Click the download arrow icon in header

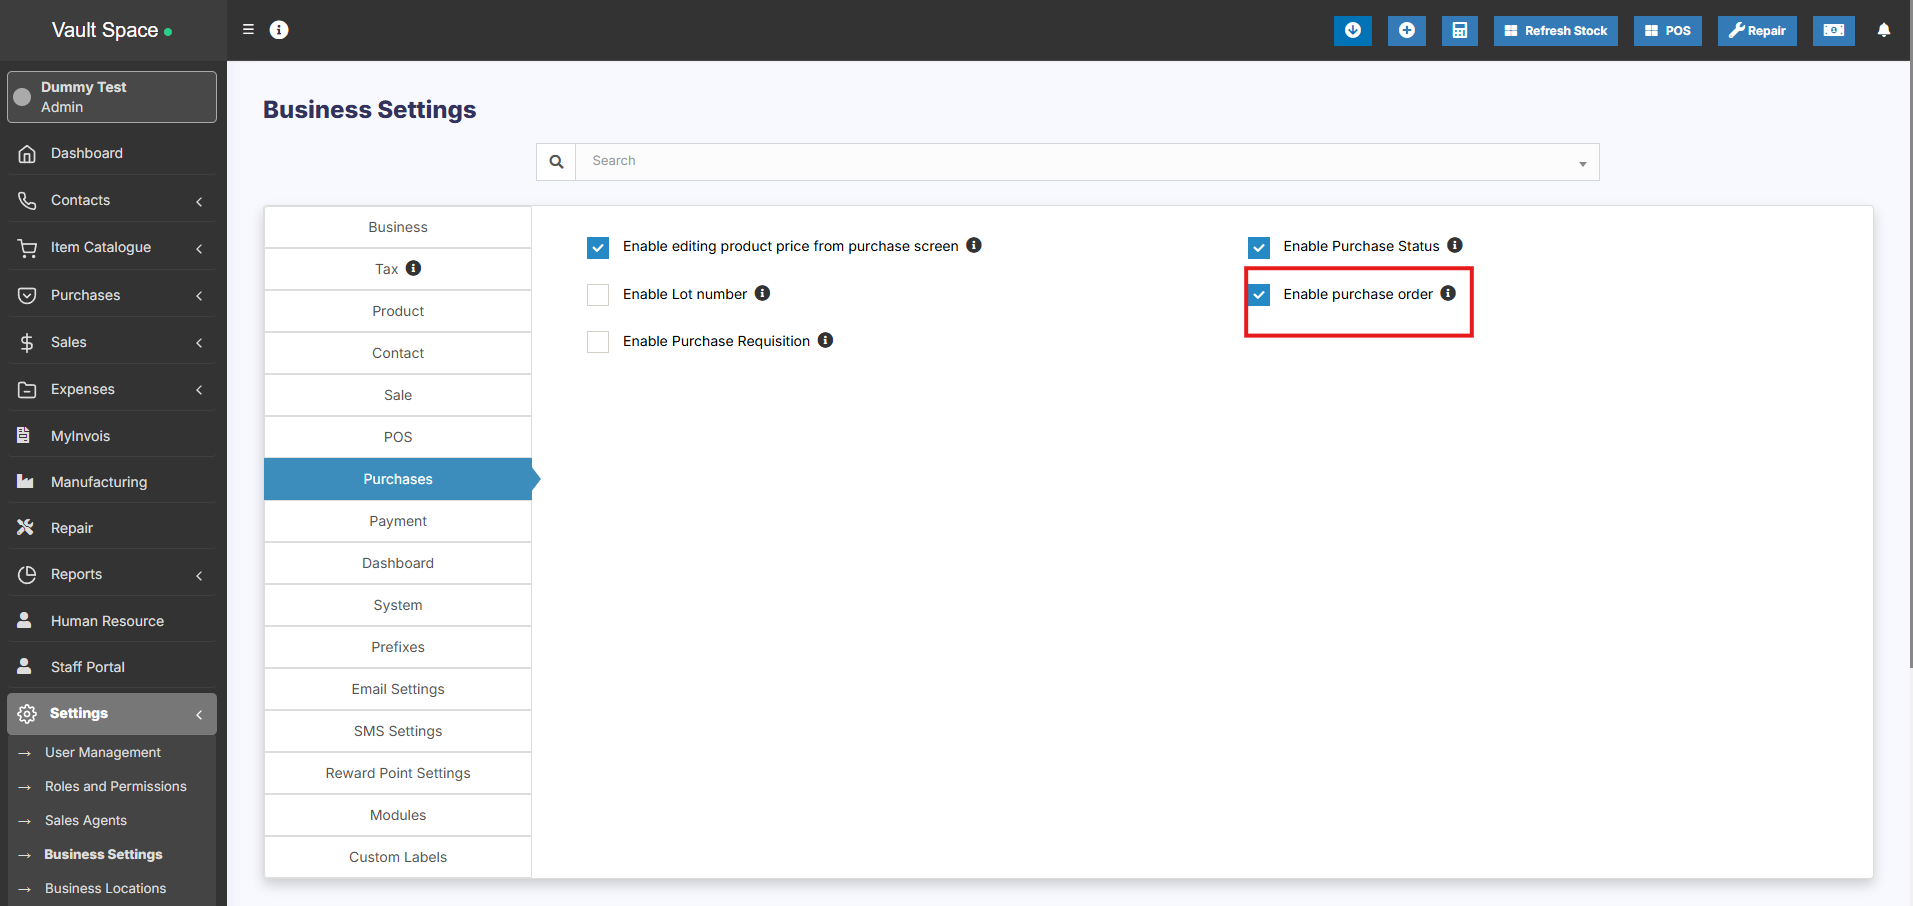pyautogui.click(x=1352, y=30)
